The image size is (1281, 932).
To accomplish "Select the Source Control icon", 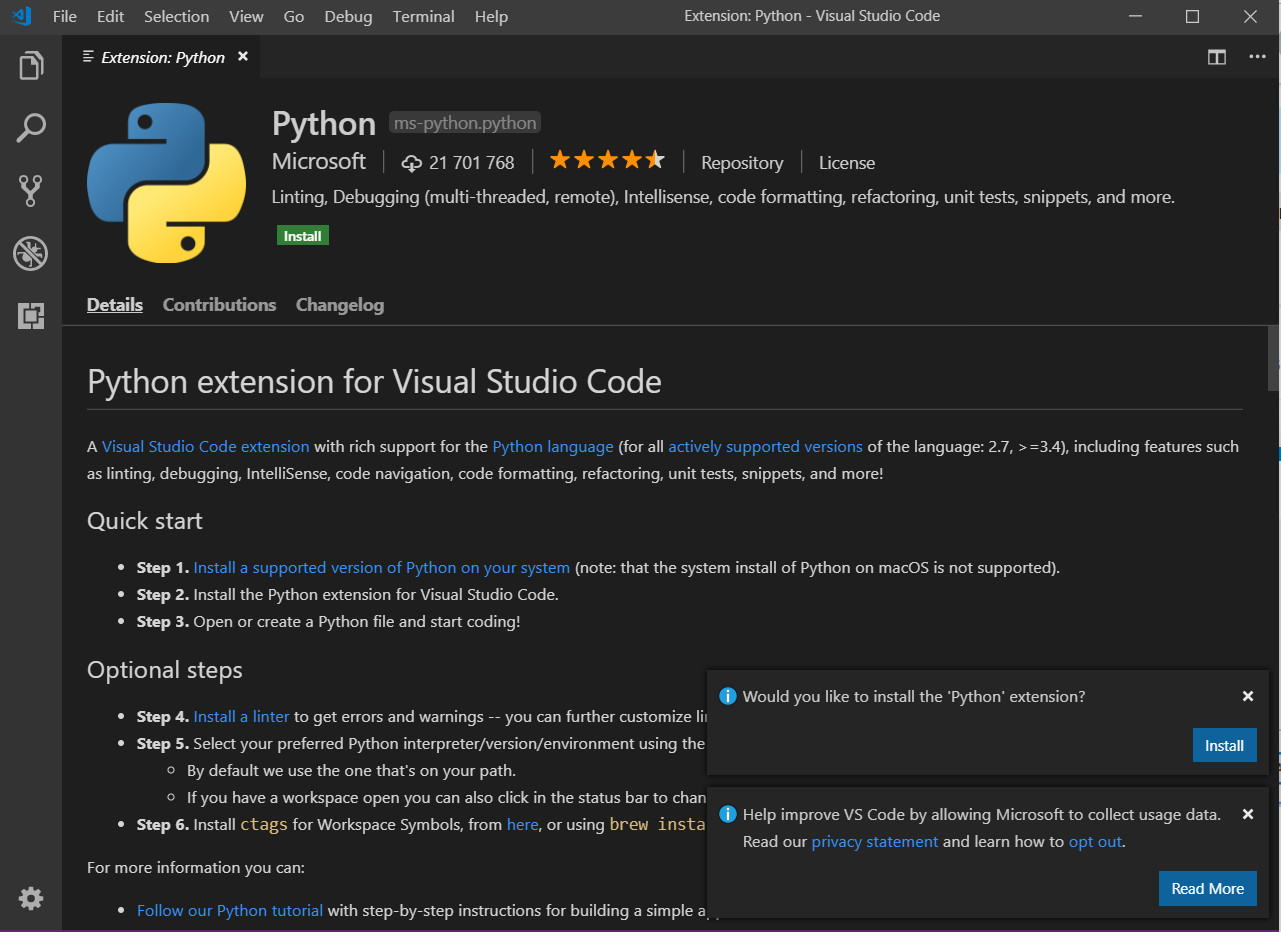I will (30, 191).
